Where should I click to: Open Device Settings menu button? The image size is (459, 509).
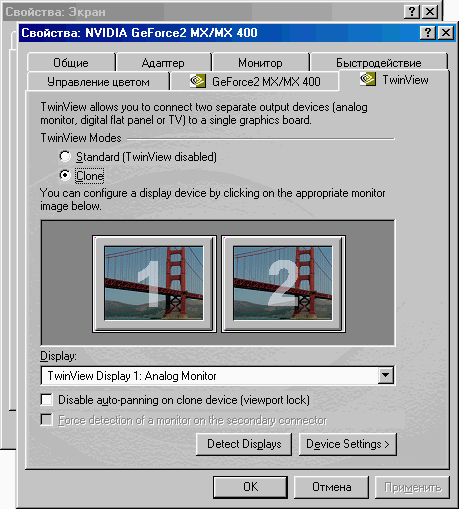(x=348, y=444)
